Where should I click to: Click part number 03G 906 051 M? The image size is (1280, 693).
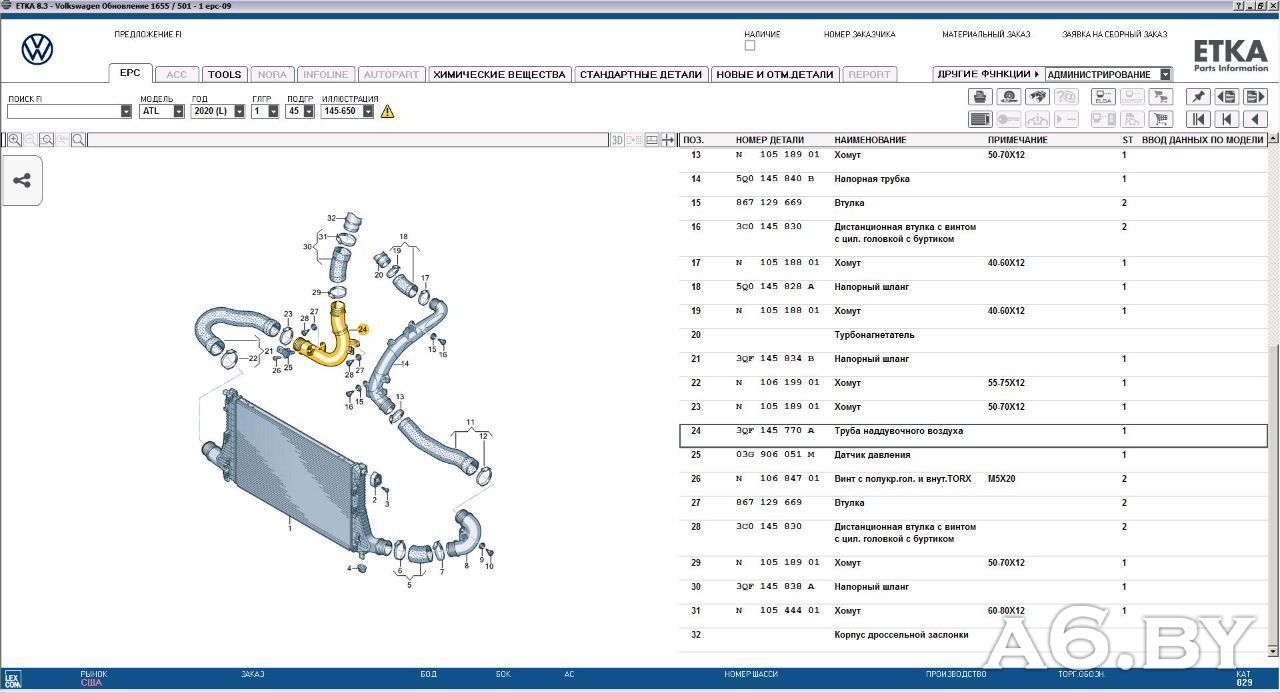pyautogui.click(x=776, y=455)
